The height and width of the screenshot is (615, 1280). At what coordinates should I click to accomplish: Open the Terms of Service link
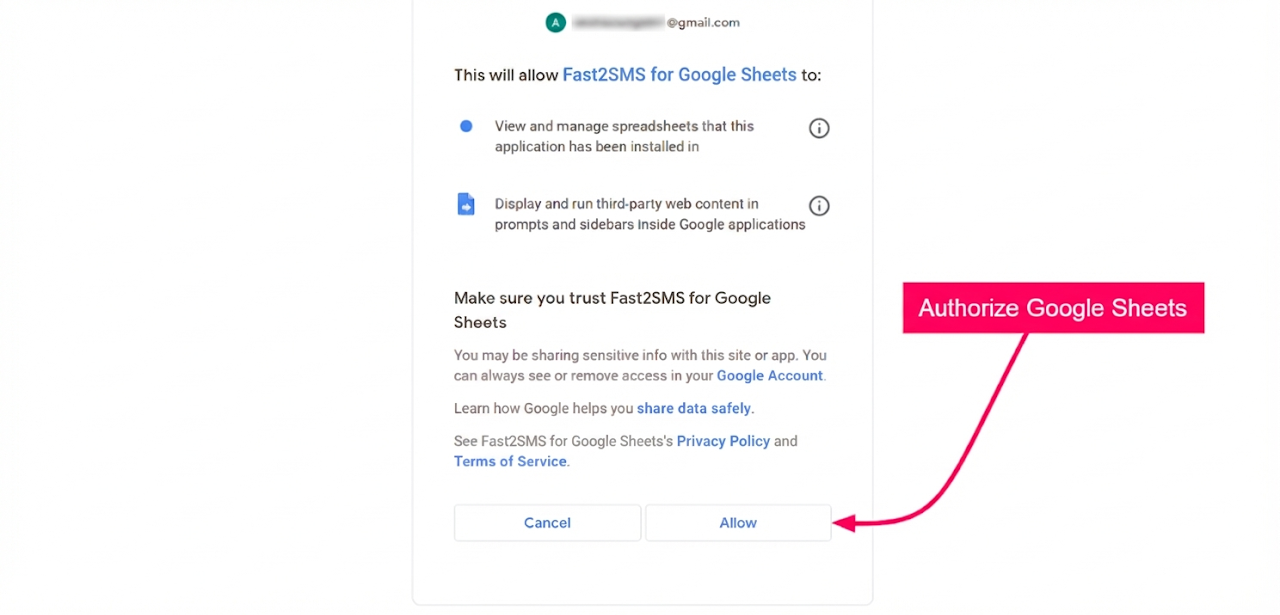510,461
